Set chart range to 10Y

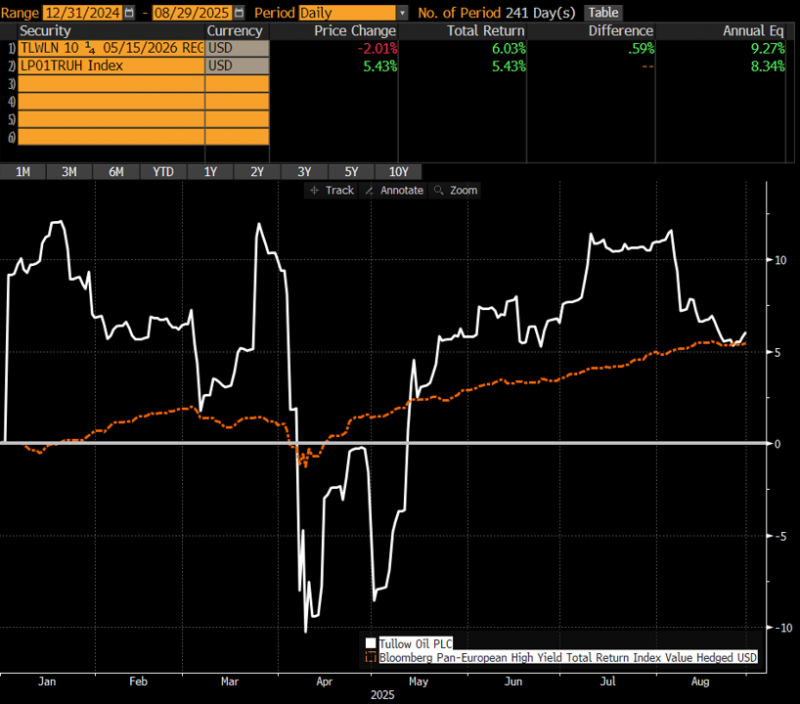click(x=398, y=172)
